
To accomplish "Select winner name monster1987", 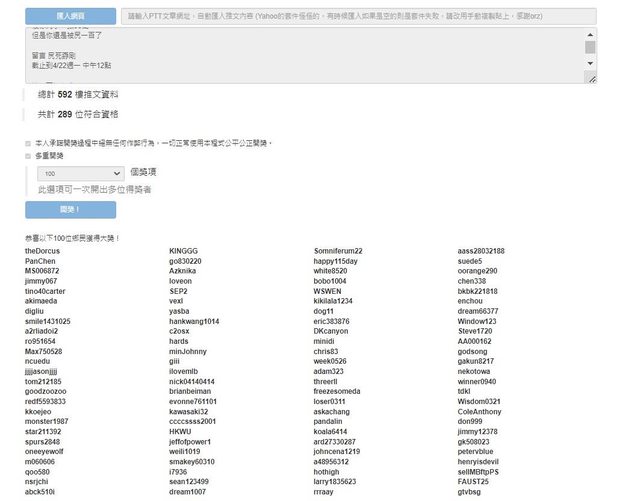I will click(47, 421).
